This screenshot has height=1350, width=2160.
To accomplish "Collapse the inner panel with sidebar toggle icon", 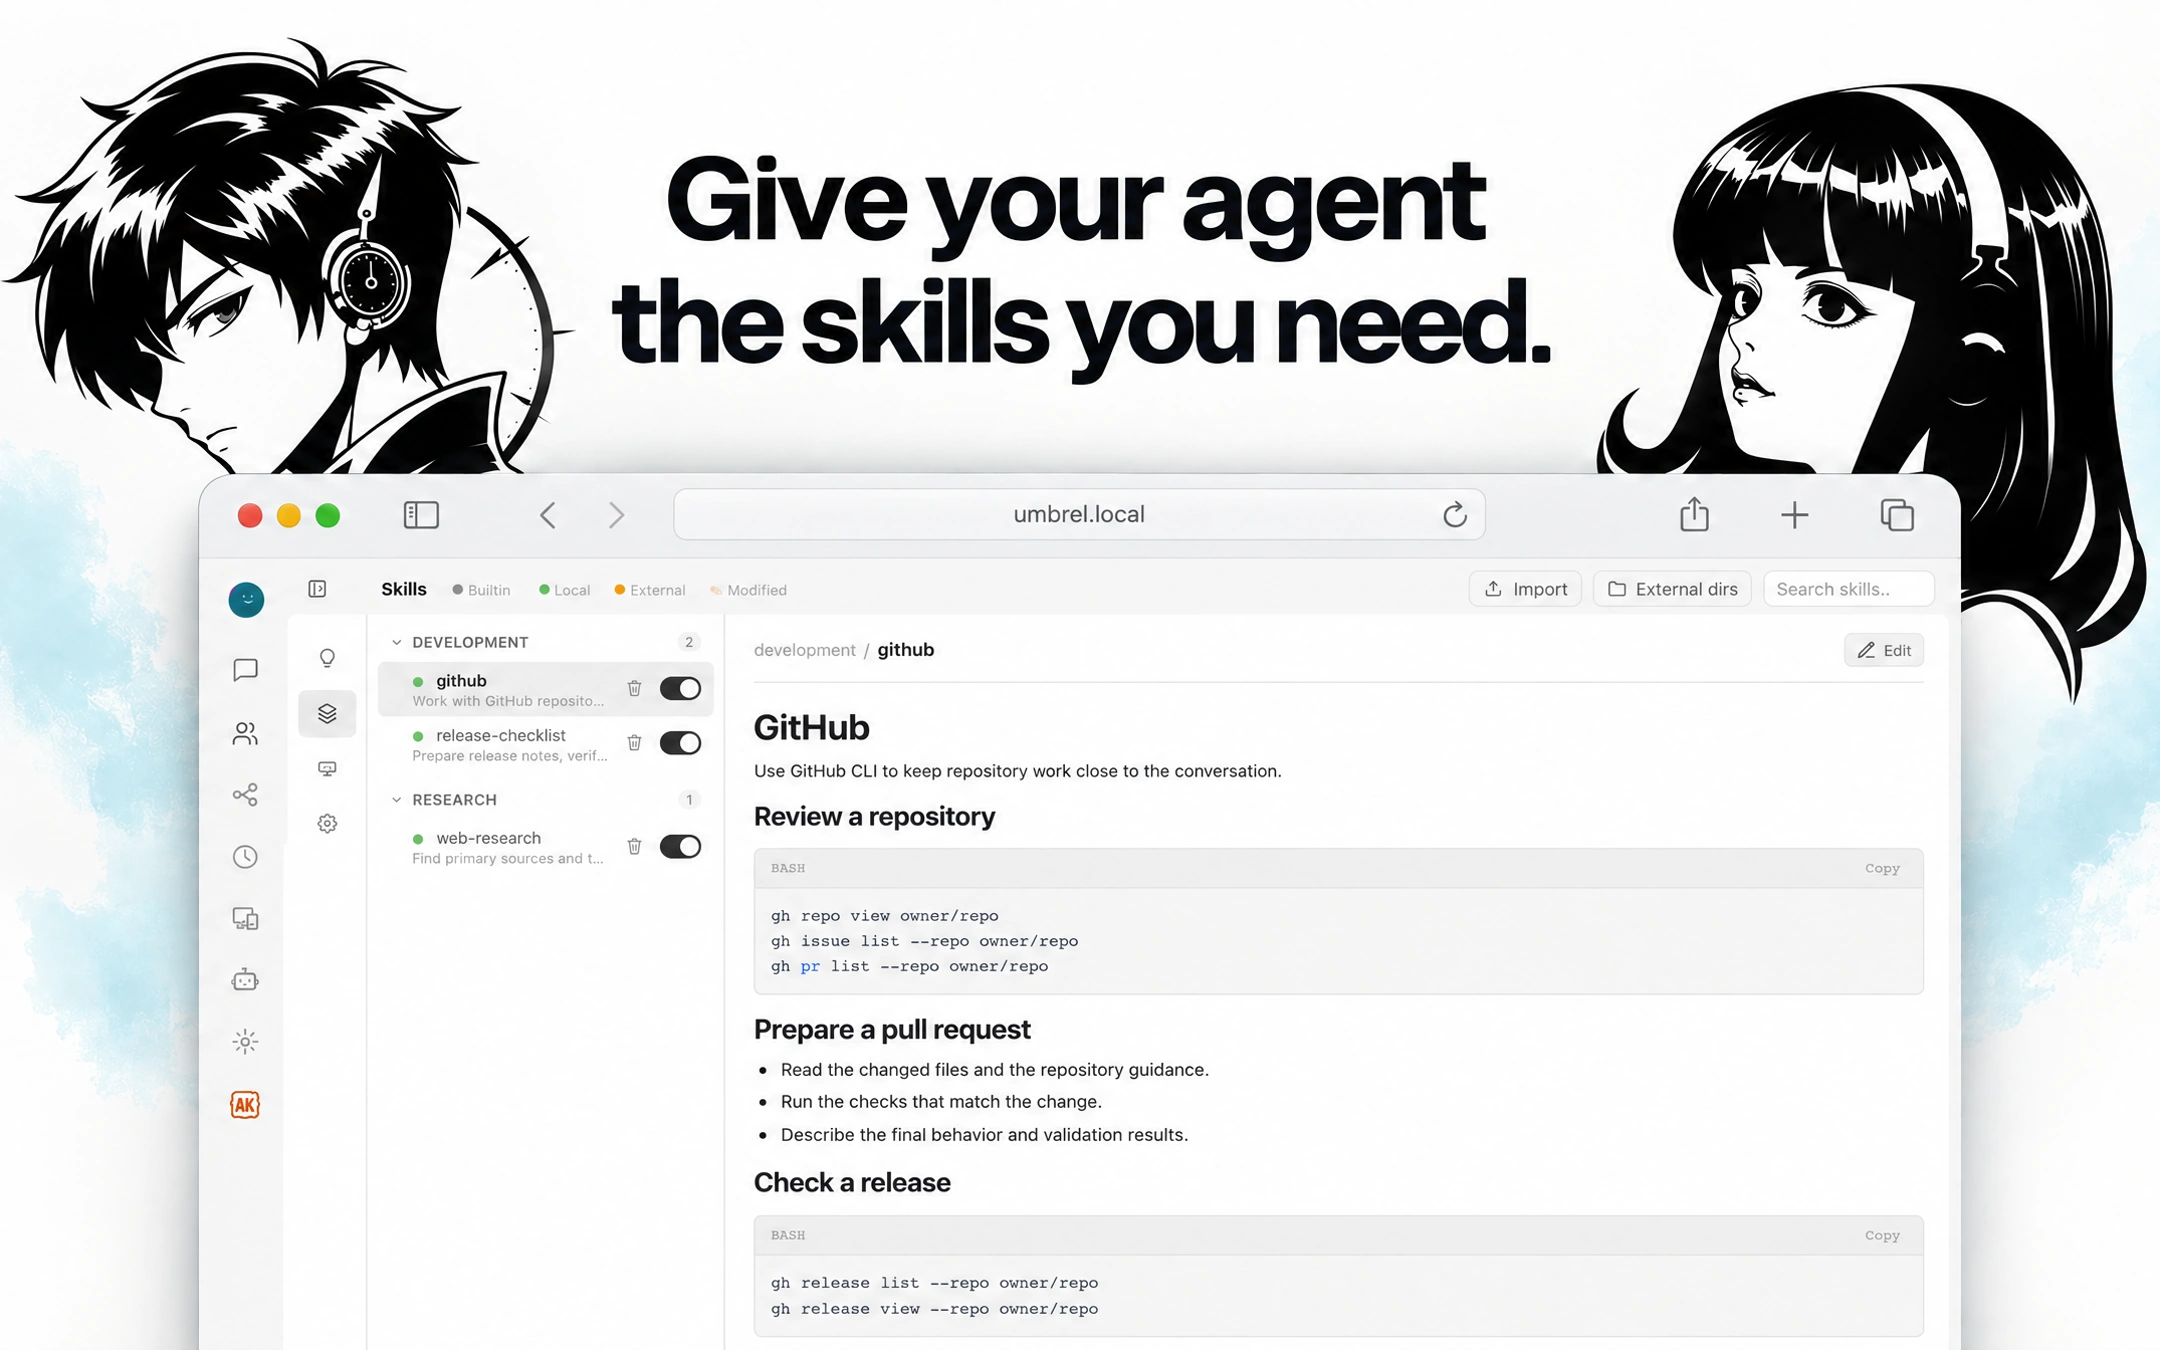I will point(317,589).
